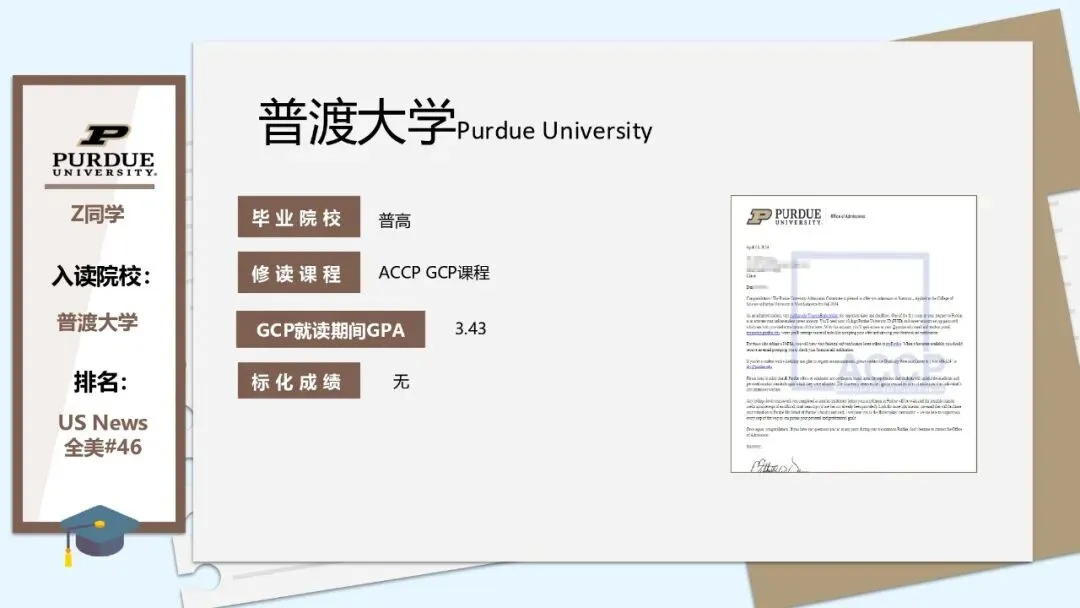Click the signature on the letter
This screenshot has height=608, width=1080.
778,465
